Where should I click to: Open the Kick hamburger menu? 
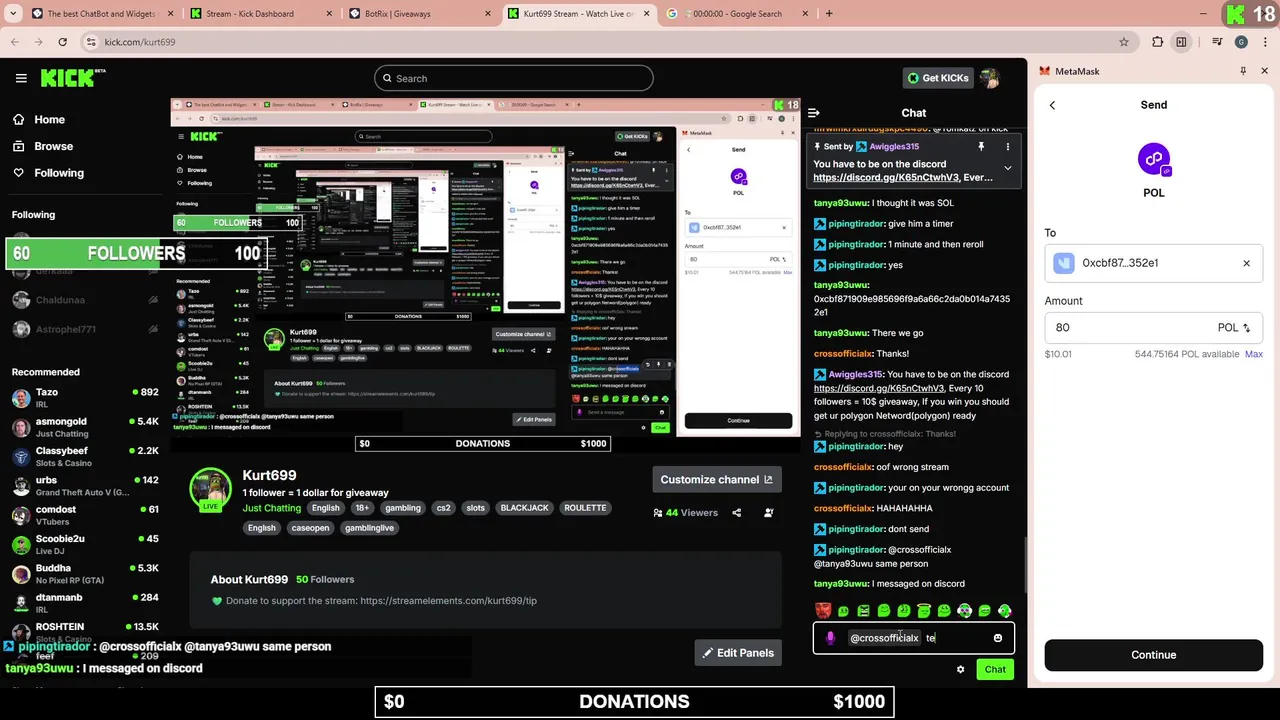click(21, 78)
